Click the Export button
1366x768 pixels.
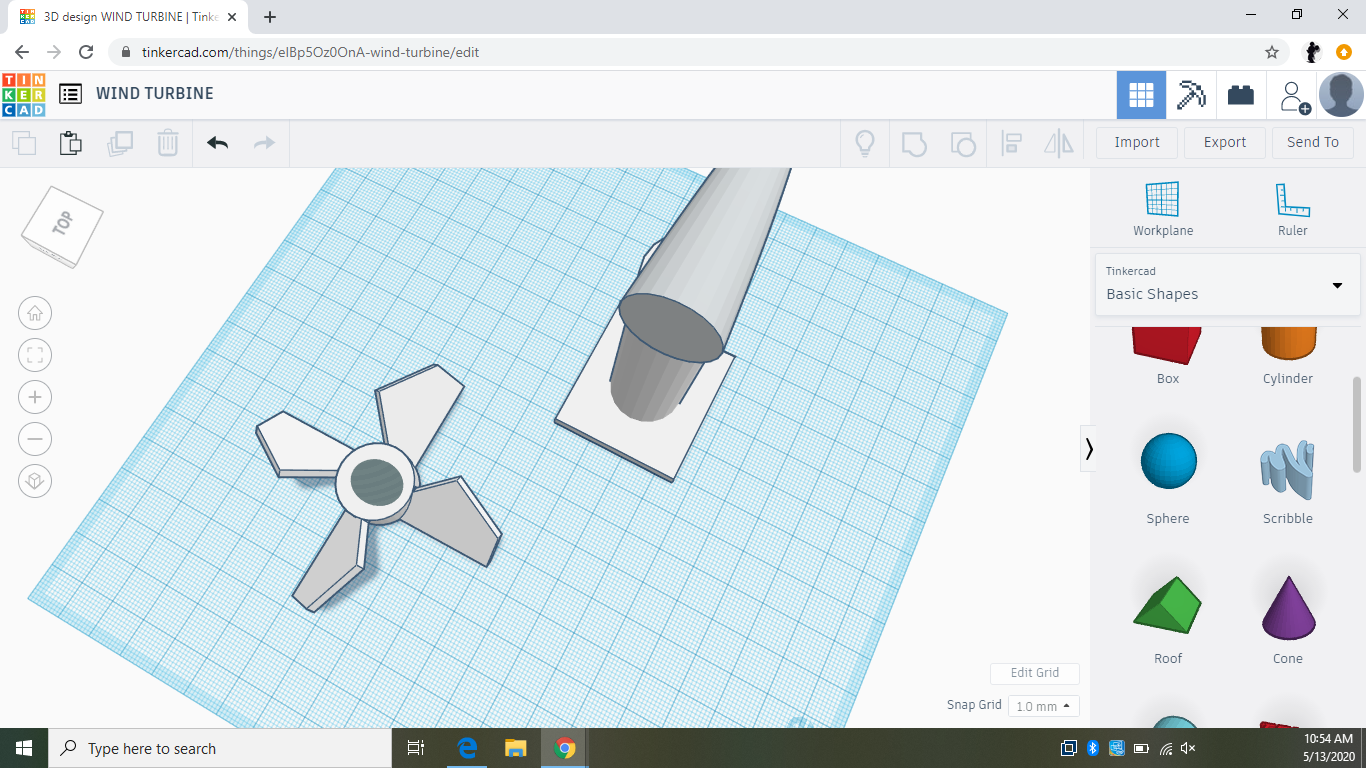(x=1224, y=142)
